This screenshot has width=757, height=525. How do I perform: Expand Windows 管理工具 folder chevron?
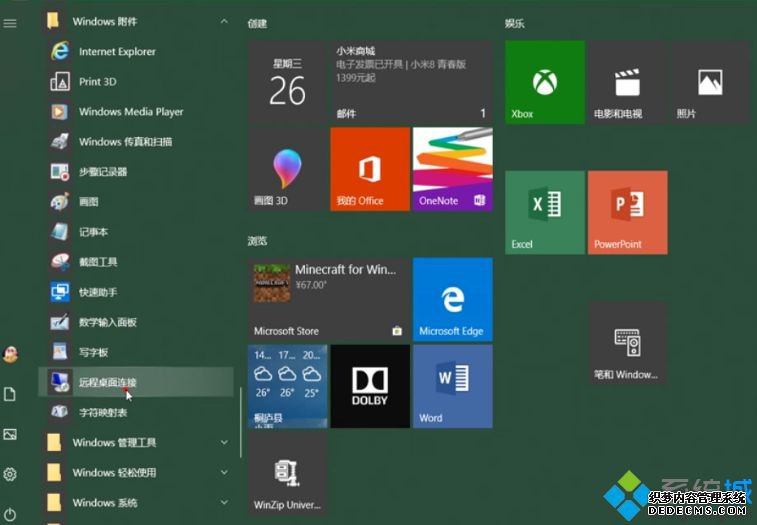click(224, 442)
